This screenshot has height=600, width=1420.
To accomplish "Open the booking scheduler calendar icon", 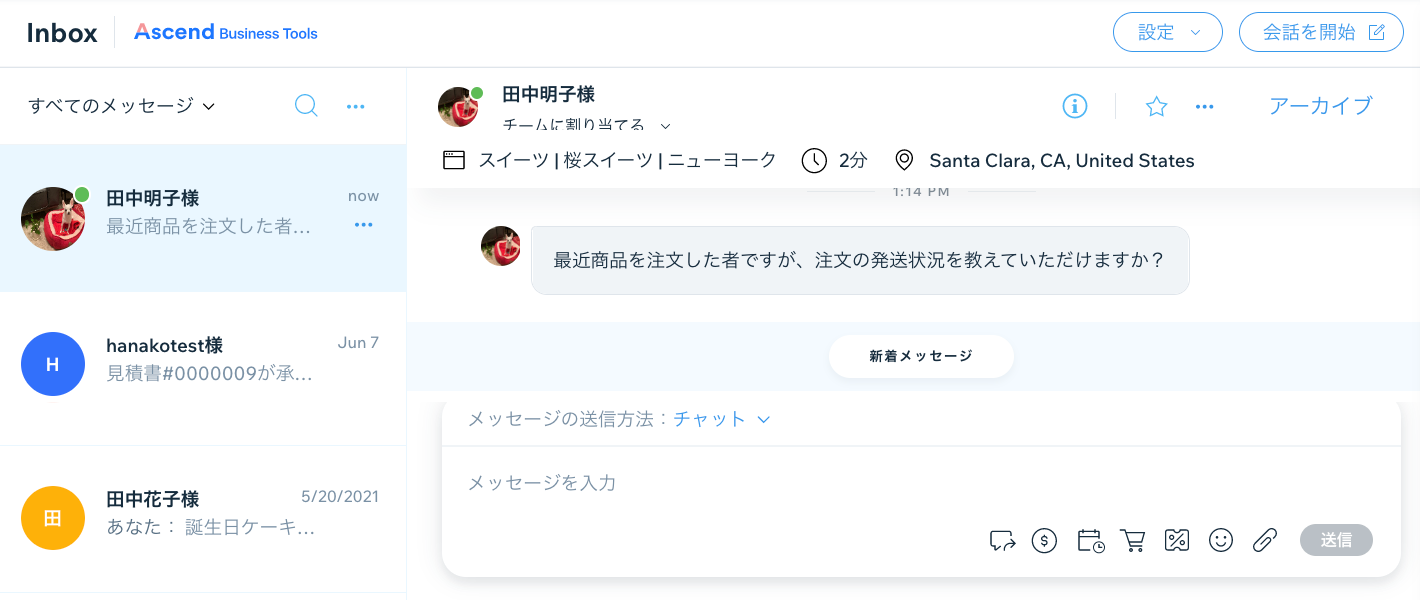I will pos(1089,540).
